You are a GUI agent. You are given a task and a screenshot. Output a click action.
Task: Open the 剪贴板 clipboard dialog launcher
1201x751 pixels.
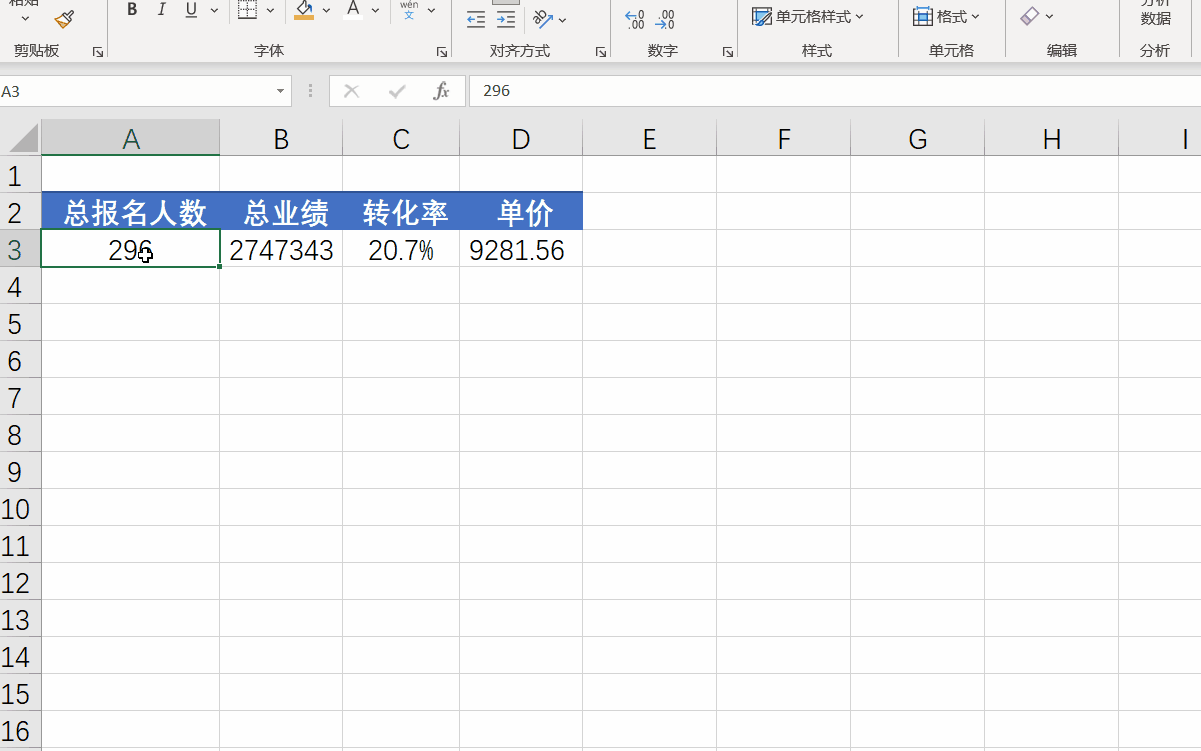[x=98, y=52]
